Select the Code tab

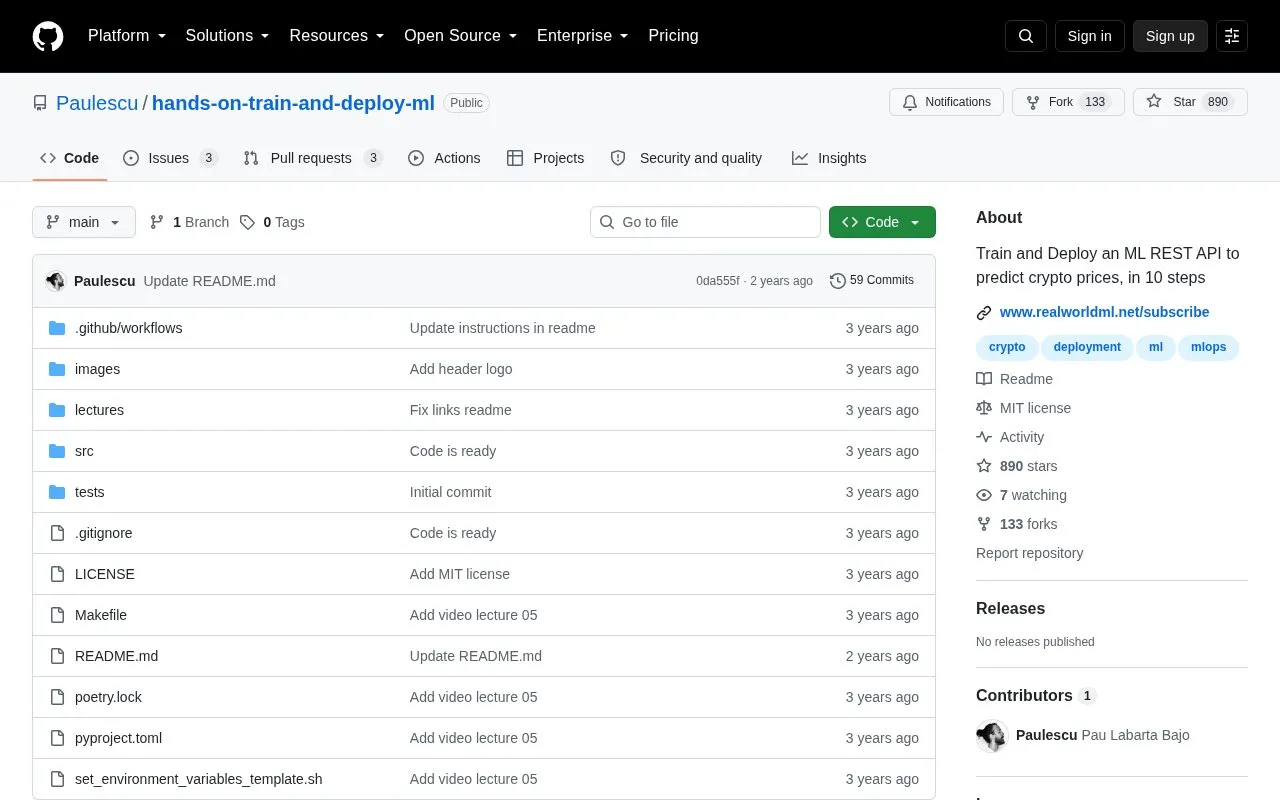(x=69, y=158)
